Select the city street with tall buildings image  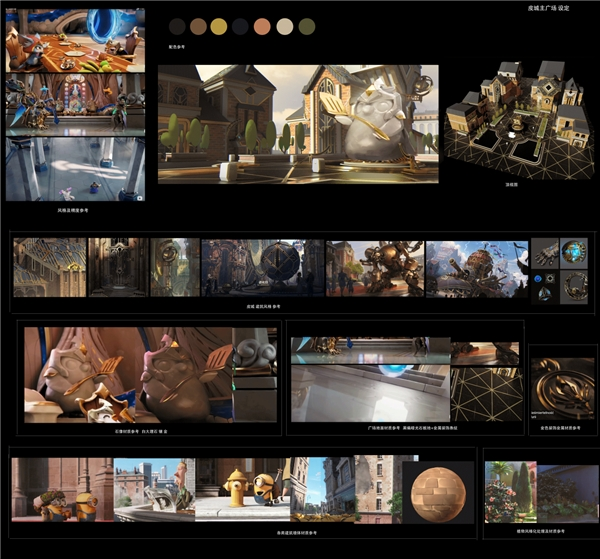[x=322, y=489]
